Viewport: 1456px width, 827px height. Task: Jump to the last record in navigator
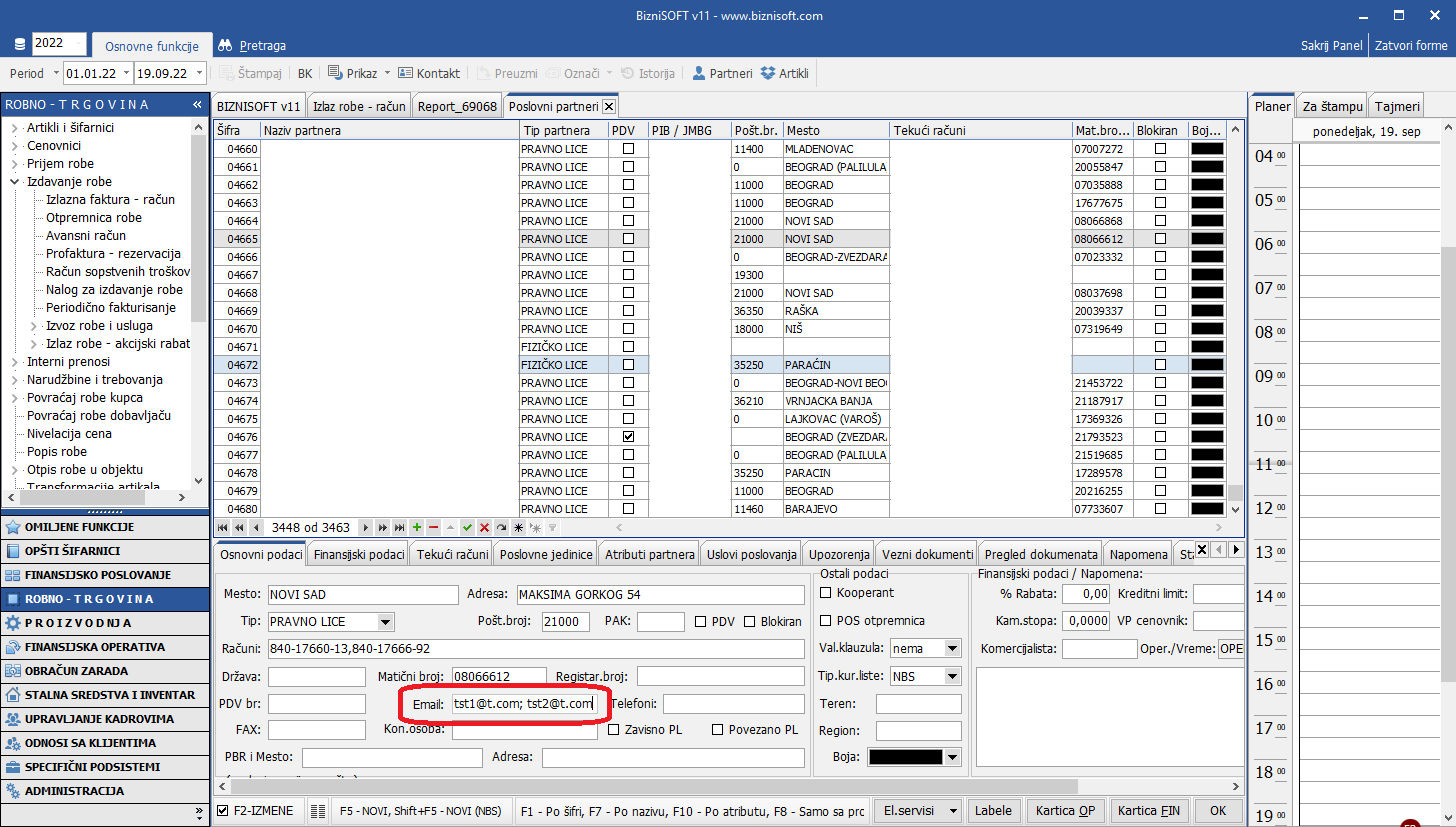click(x=399, y=527)
